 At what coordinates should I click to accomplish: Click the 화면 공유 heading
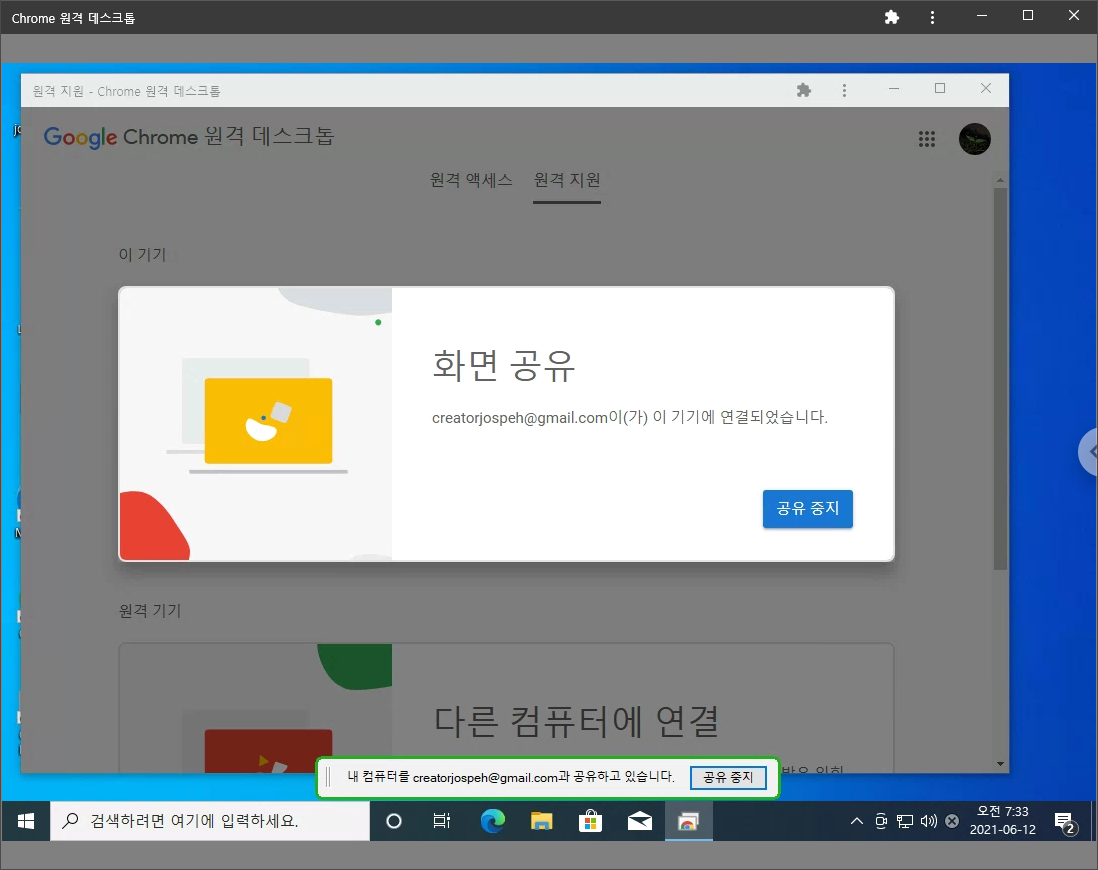tap(503, 365)
